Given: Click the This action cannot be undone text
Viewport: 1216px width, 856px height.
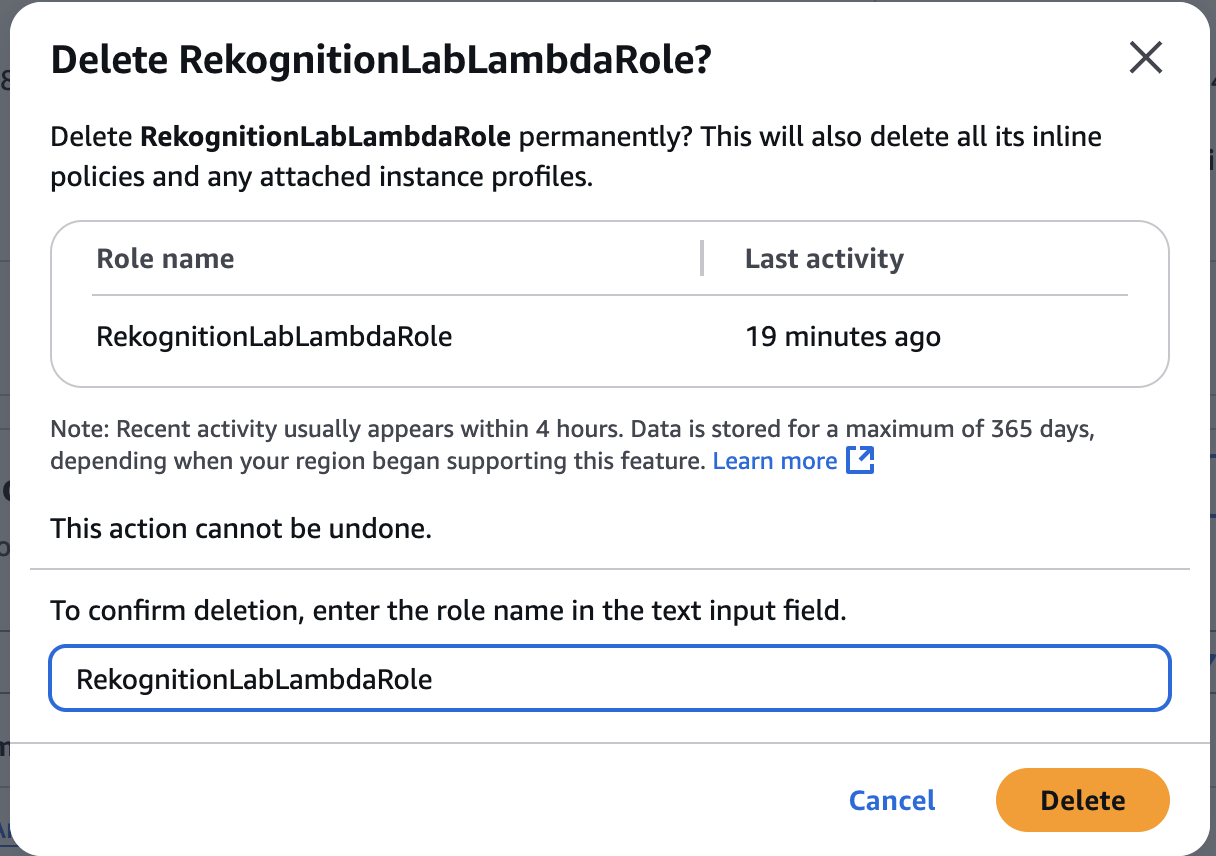Looking at the screenshot, I should click(x=241, y=528).
